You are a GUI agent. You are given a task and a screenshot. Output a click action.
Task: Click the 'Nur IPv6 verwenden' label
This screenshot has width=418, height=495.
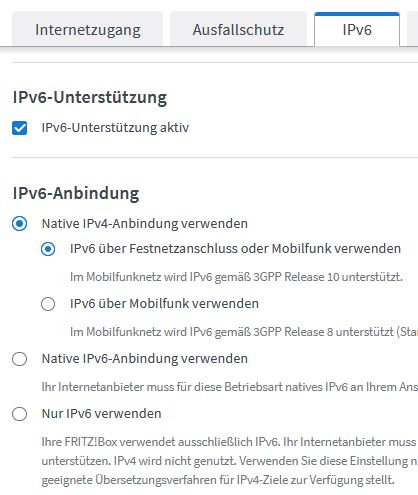pos(101,414)
